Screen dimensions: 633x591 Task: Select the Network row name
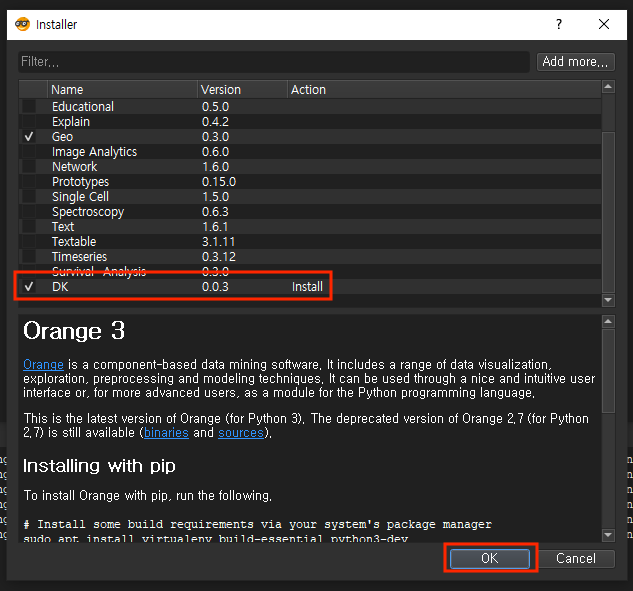75,166
